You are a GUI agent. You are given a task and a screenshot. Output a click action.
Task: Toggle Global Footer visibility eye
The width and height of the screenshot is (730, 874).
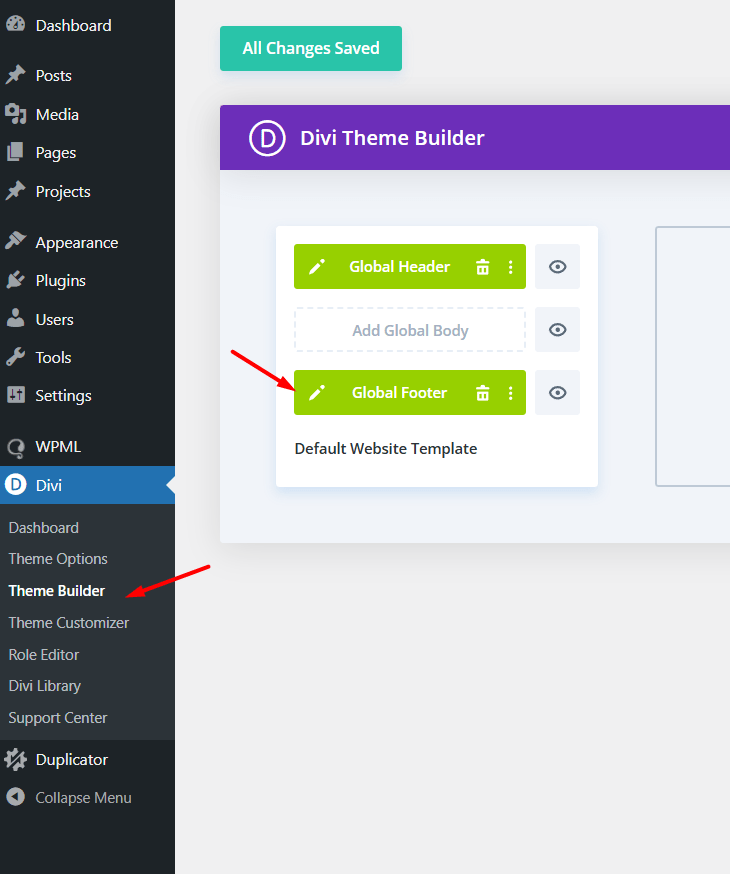pyautogui.click(x=557, y=392)
